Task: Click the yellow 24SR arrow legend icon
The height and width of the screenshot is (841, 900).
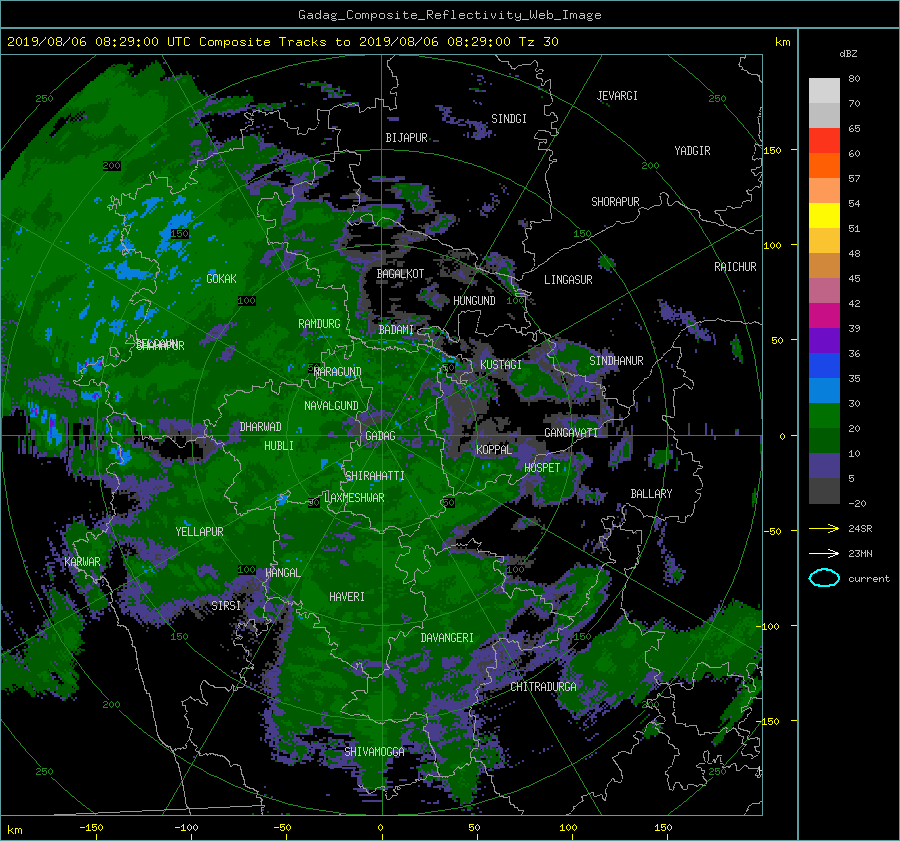Action: coord(824,528)
